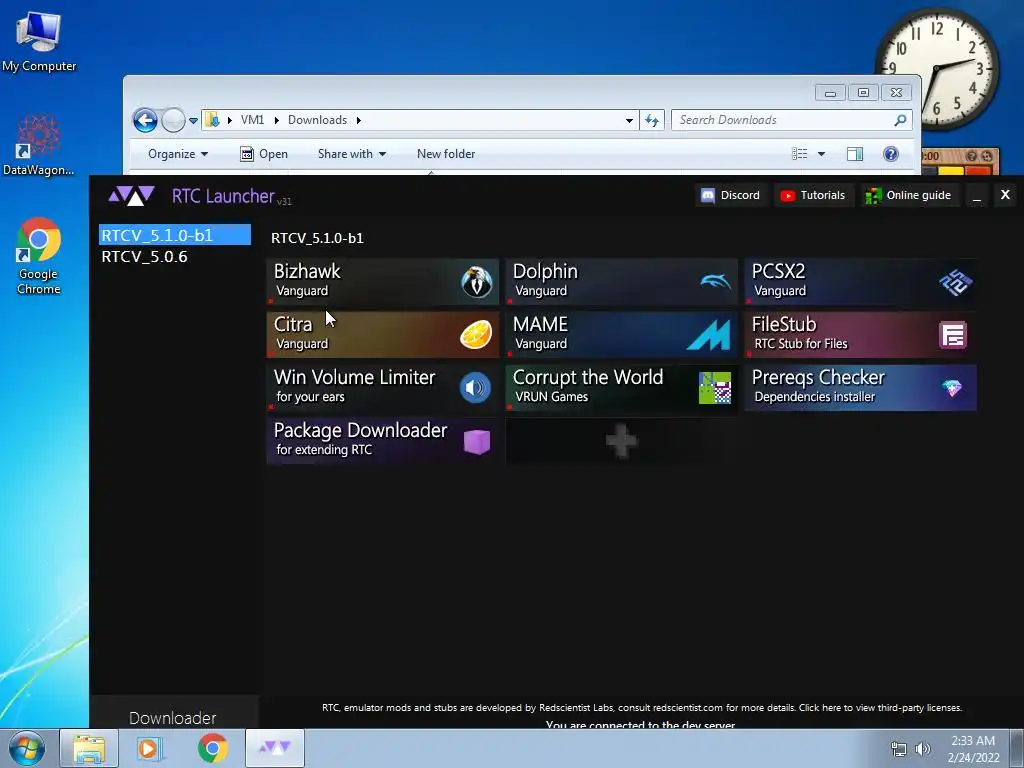Screen dimensions: 1024x768
Task: Open the Discord link
Action: point(730,195)
